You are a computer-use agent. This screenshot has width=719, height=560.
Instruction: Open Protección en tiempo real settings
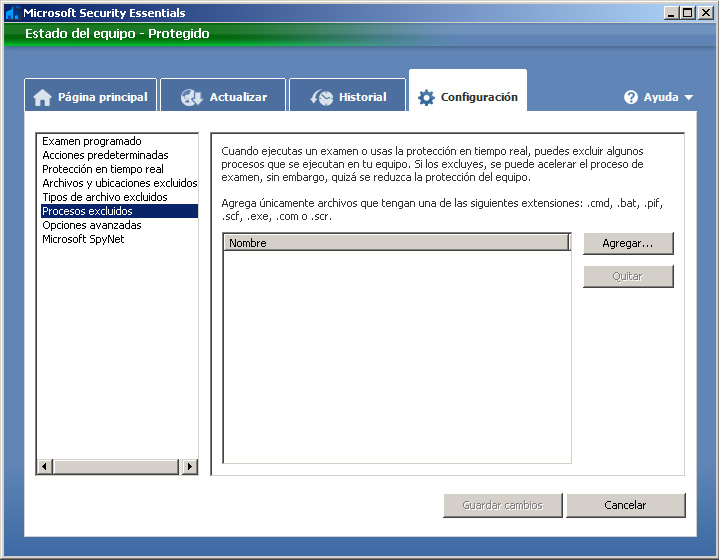[x=103, y=169]
